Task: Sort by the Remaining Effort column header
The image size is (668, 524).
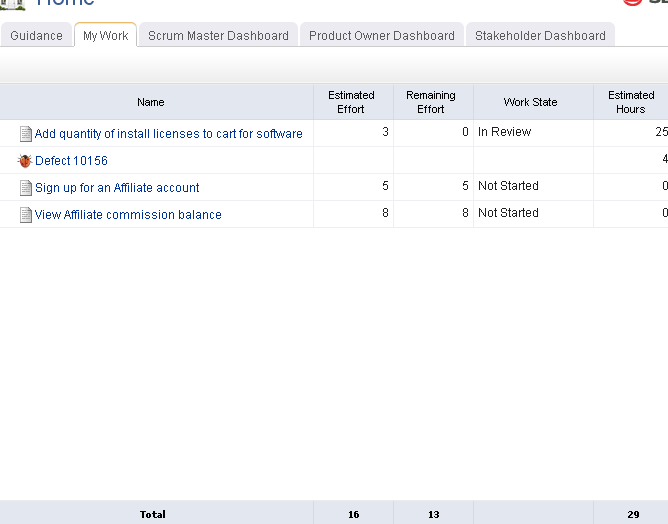Action: tap(431, 102)
